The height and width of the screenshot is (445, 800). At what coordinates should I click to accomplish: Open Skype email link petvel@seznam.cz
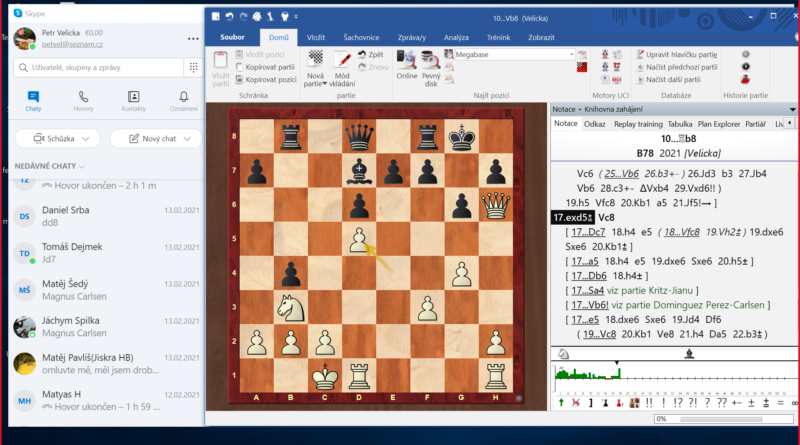click(72, 44)
